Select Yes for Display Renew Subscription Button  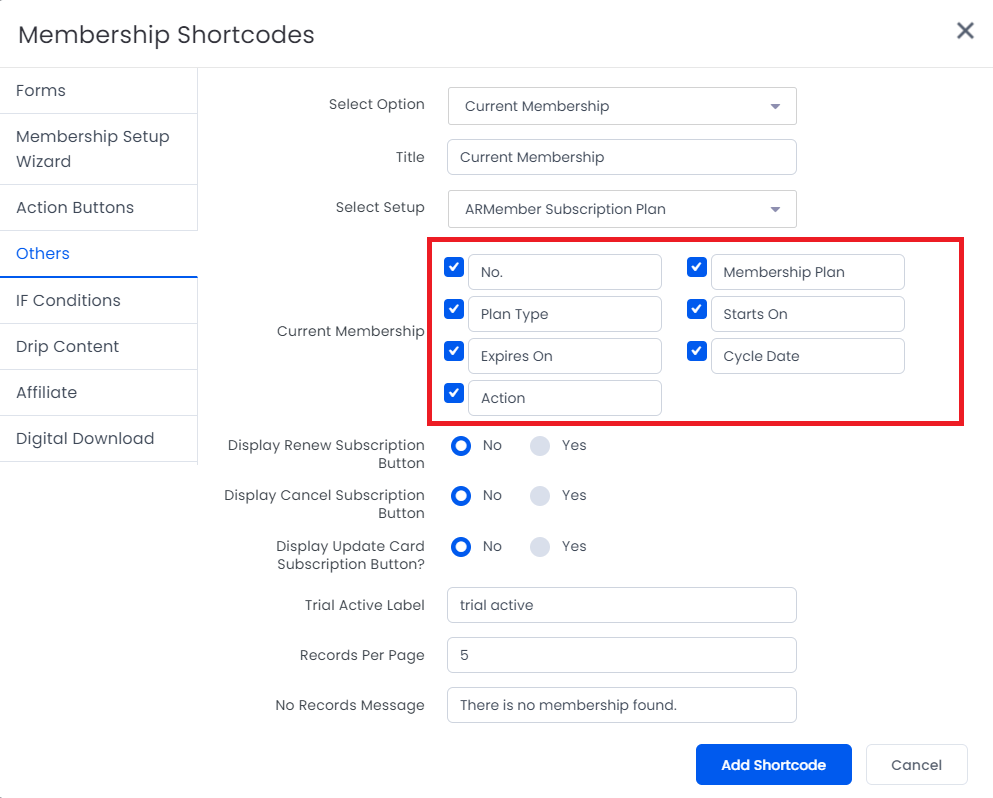[x=540, y=446]
